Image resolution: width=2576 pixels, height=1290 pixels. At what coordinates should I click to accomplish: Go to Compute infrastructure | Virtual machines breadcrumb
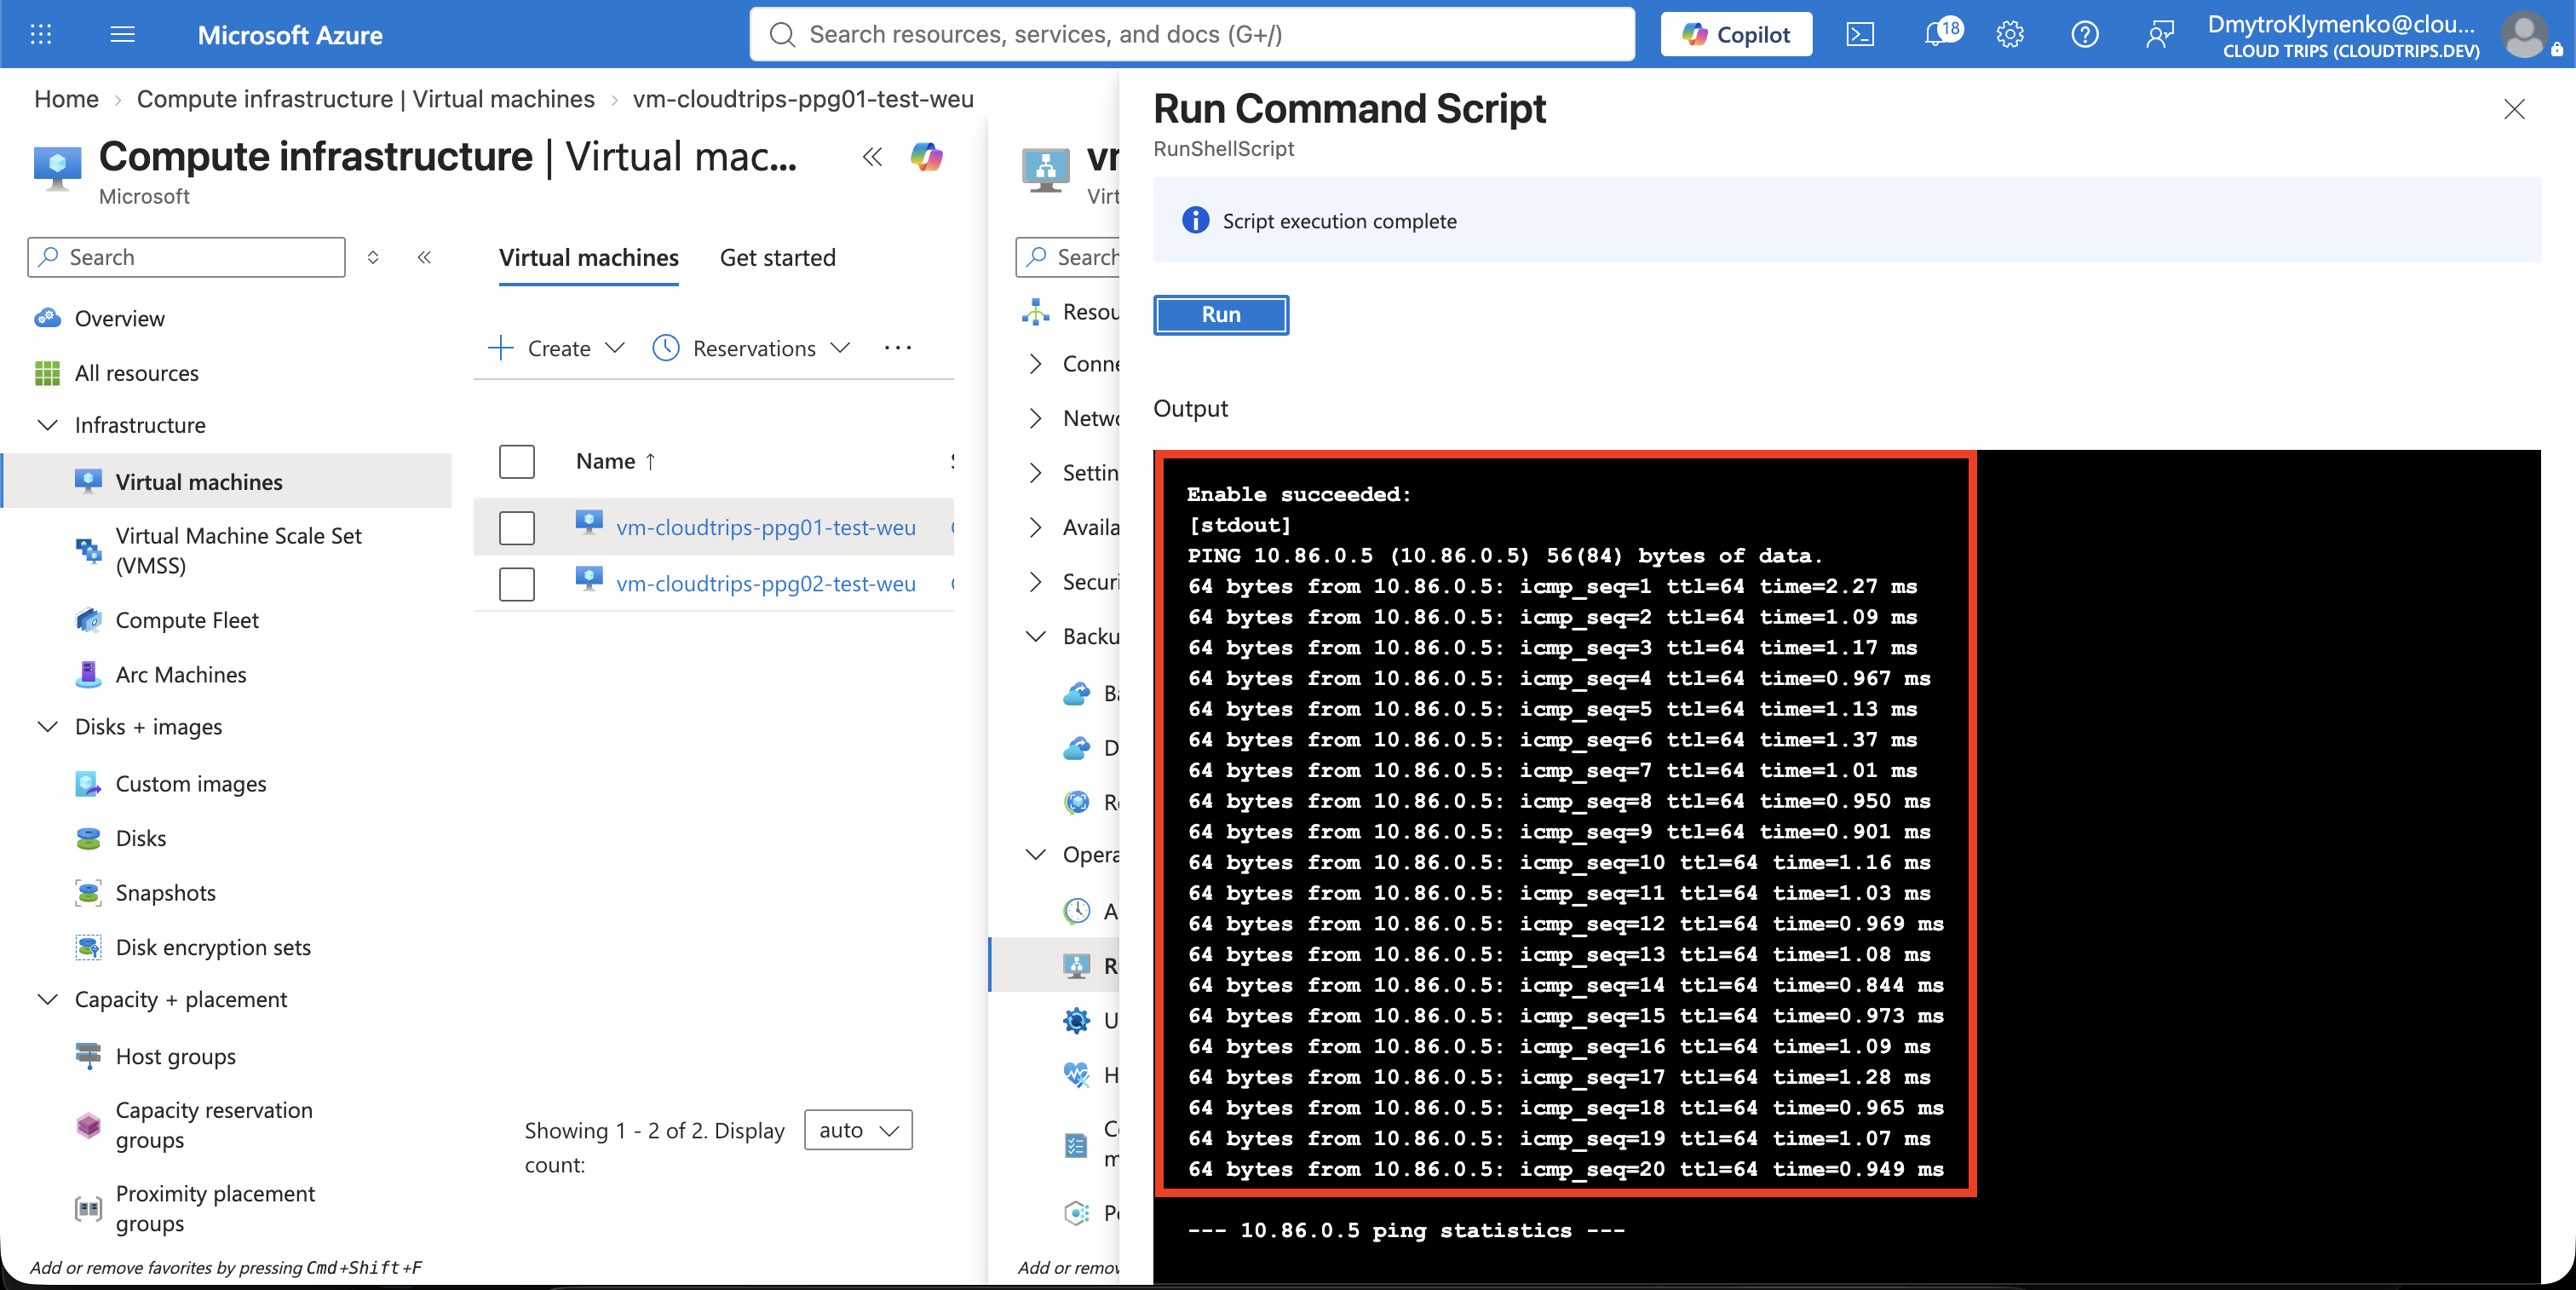(366, 99)
